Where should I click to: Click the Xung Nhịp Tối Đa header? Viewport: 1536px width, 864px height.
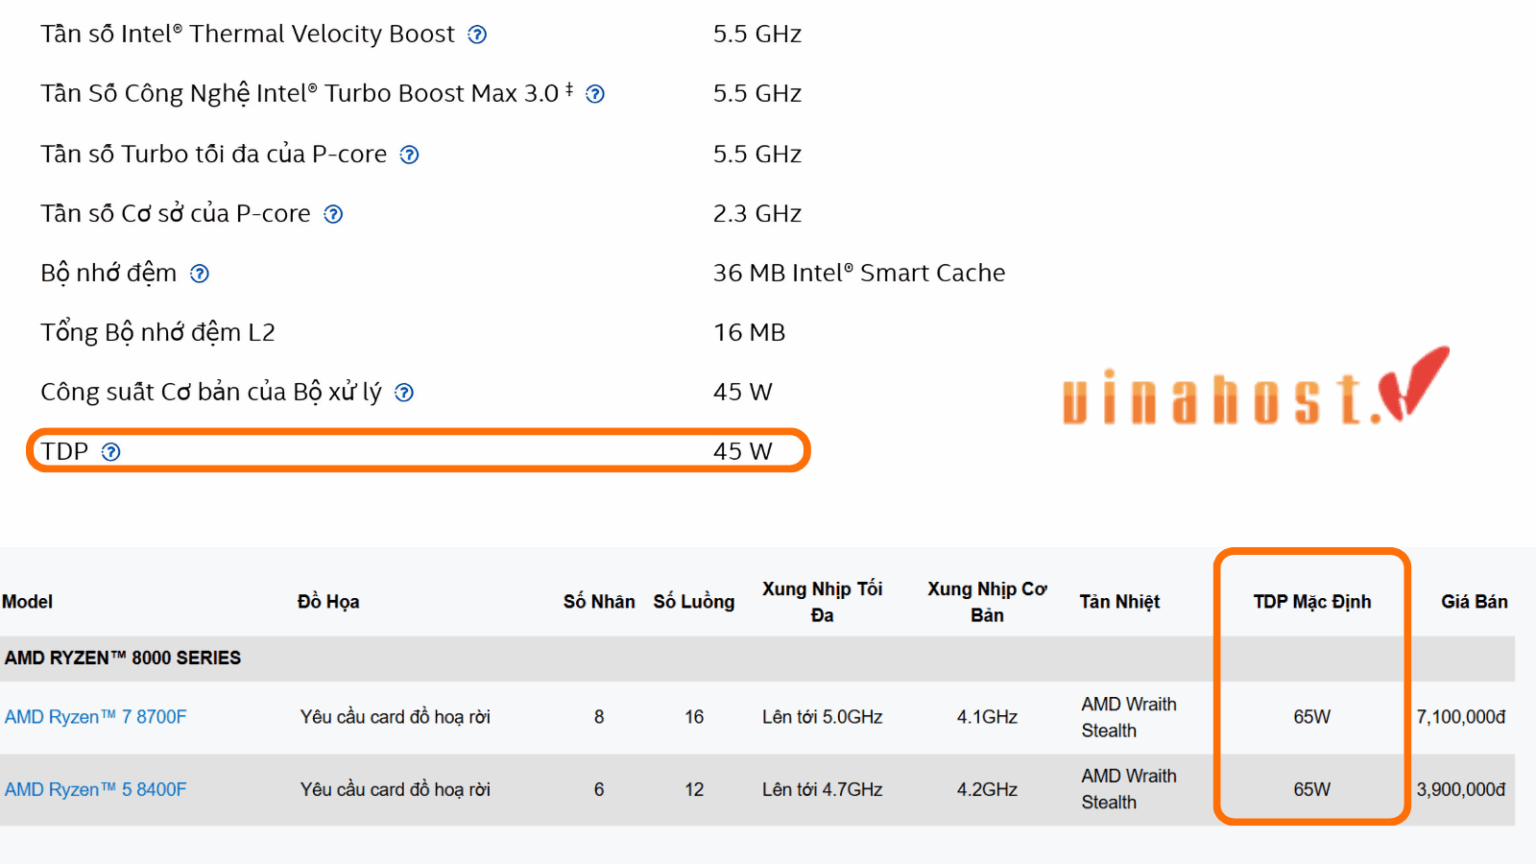pyautogui.click(x=822, y=602)
